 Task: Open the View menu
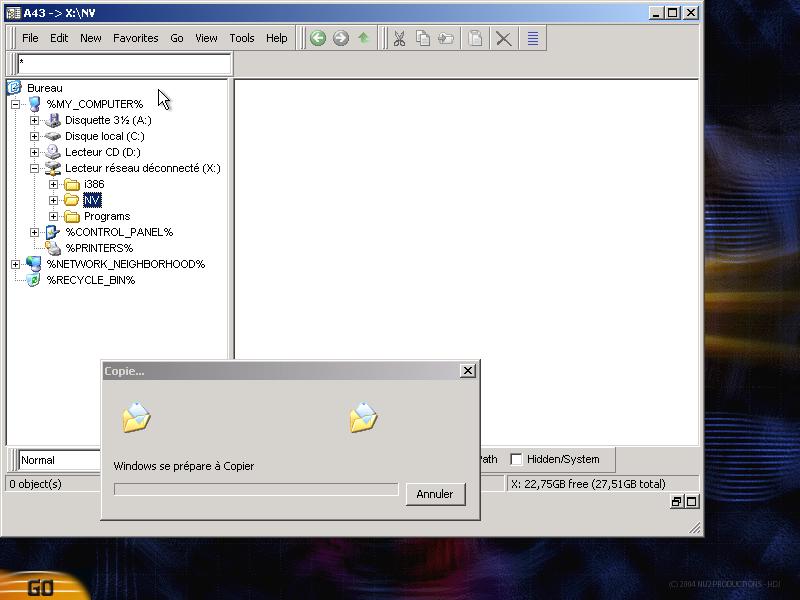206,38
